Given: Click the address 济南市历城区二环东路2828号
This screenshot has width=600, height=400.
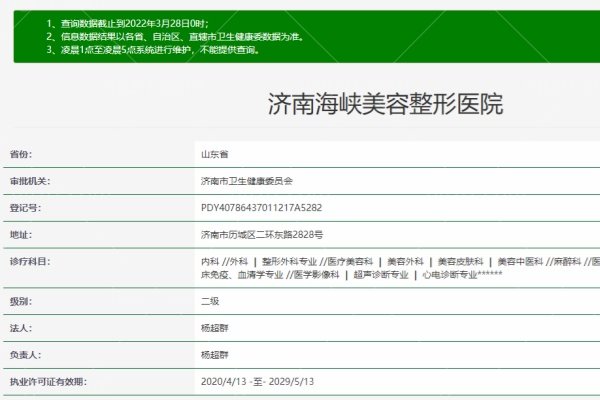Looking at the screenshot, I should pos(262,235).
